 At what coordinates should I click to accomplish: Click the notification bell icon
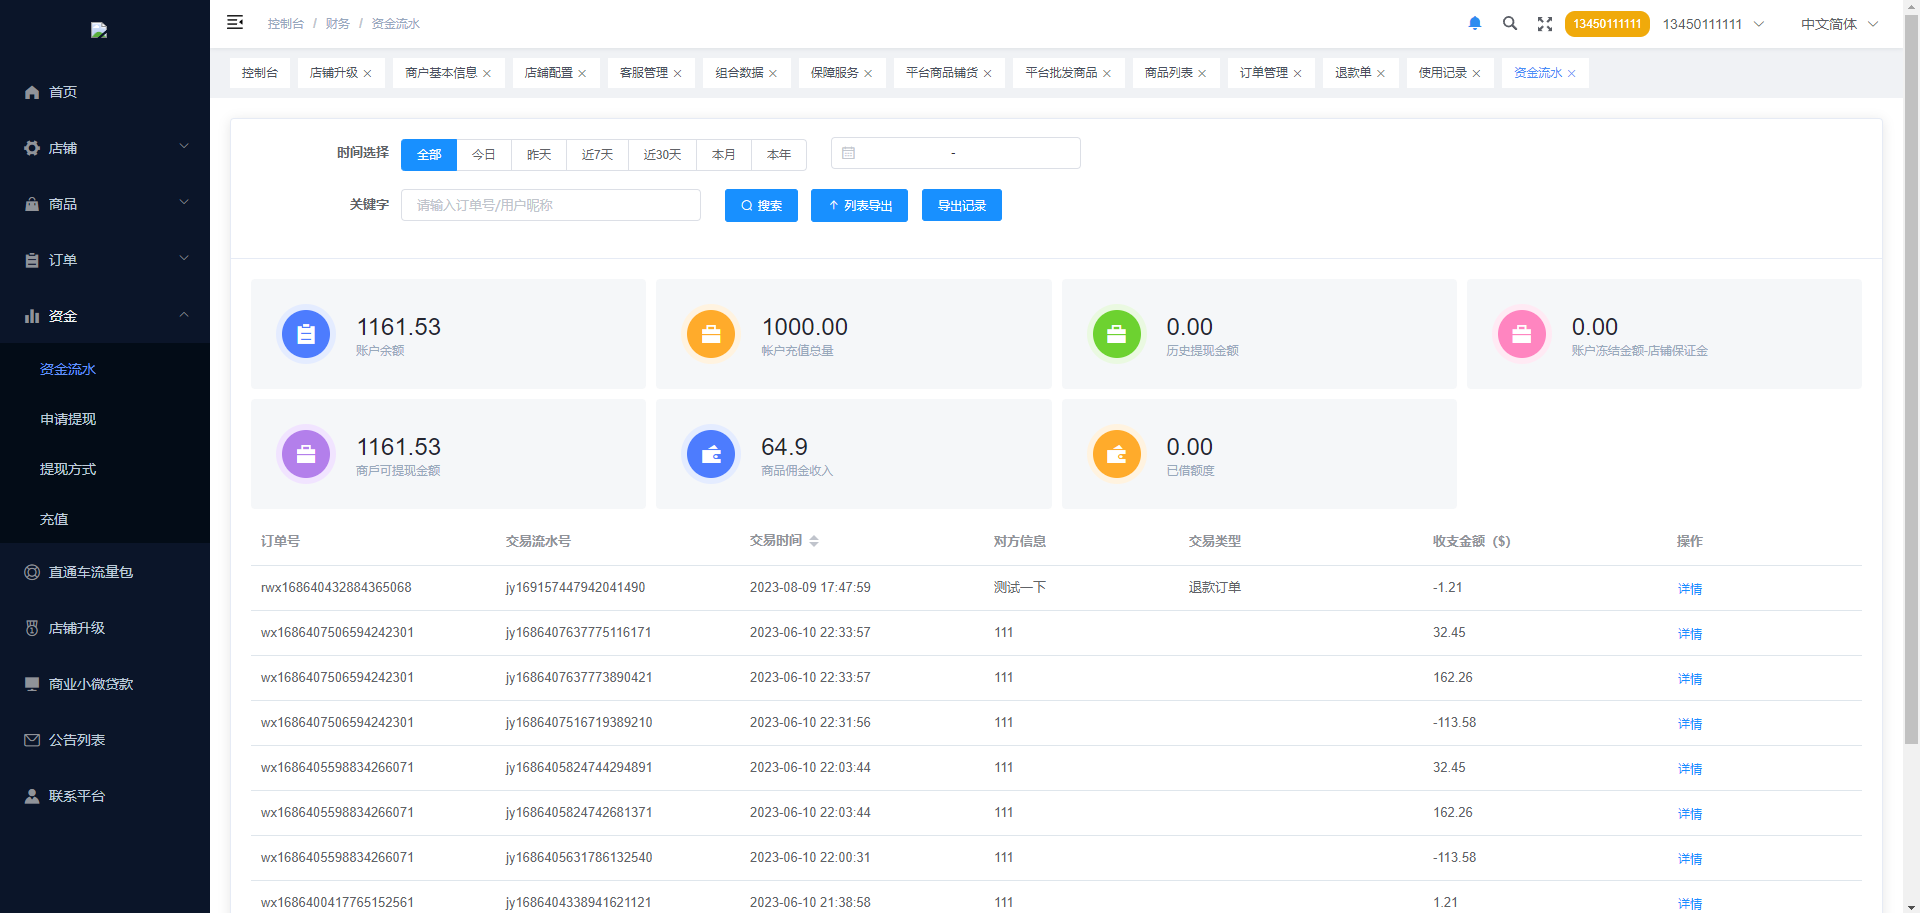(x=1474, y=23)
